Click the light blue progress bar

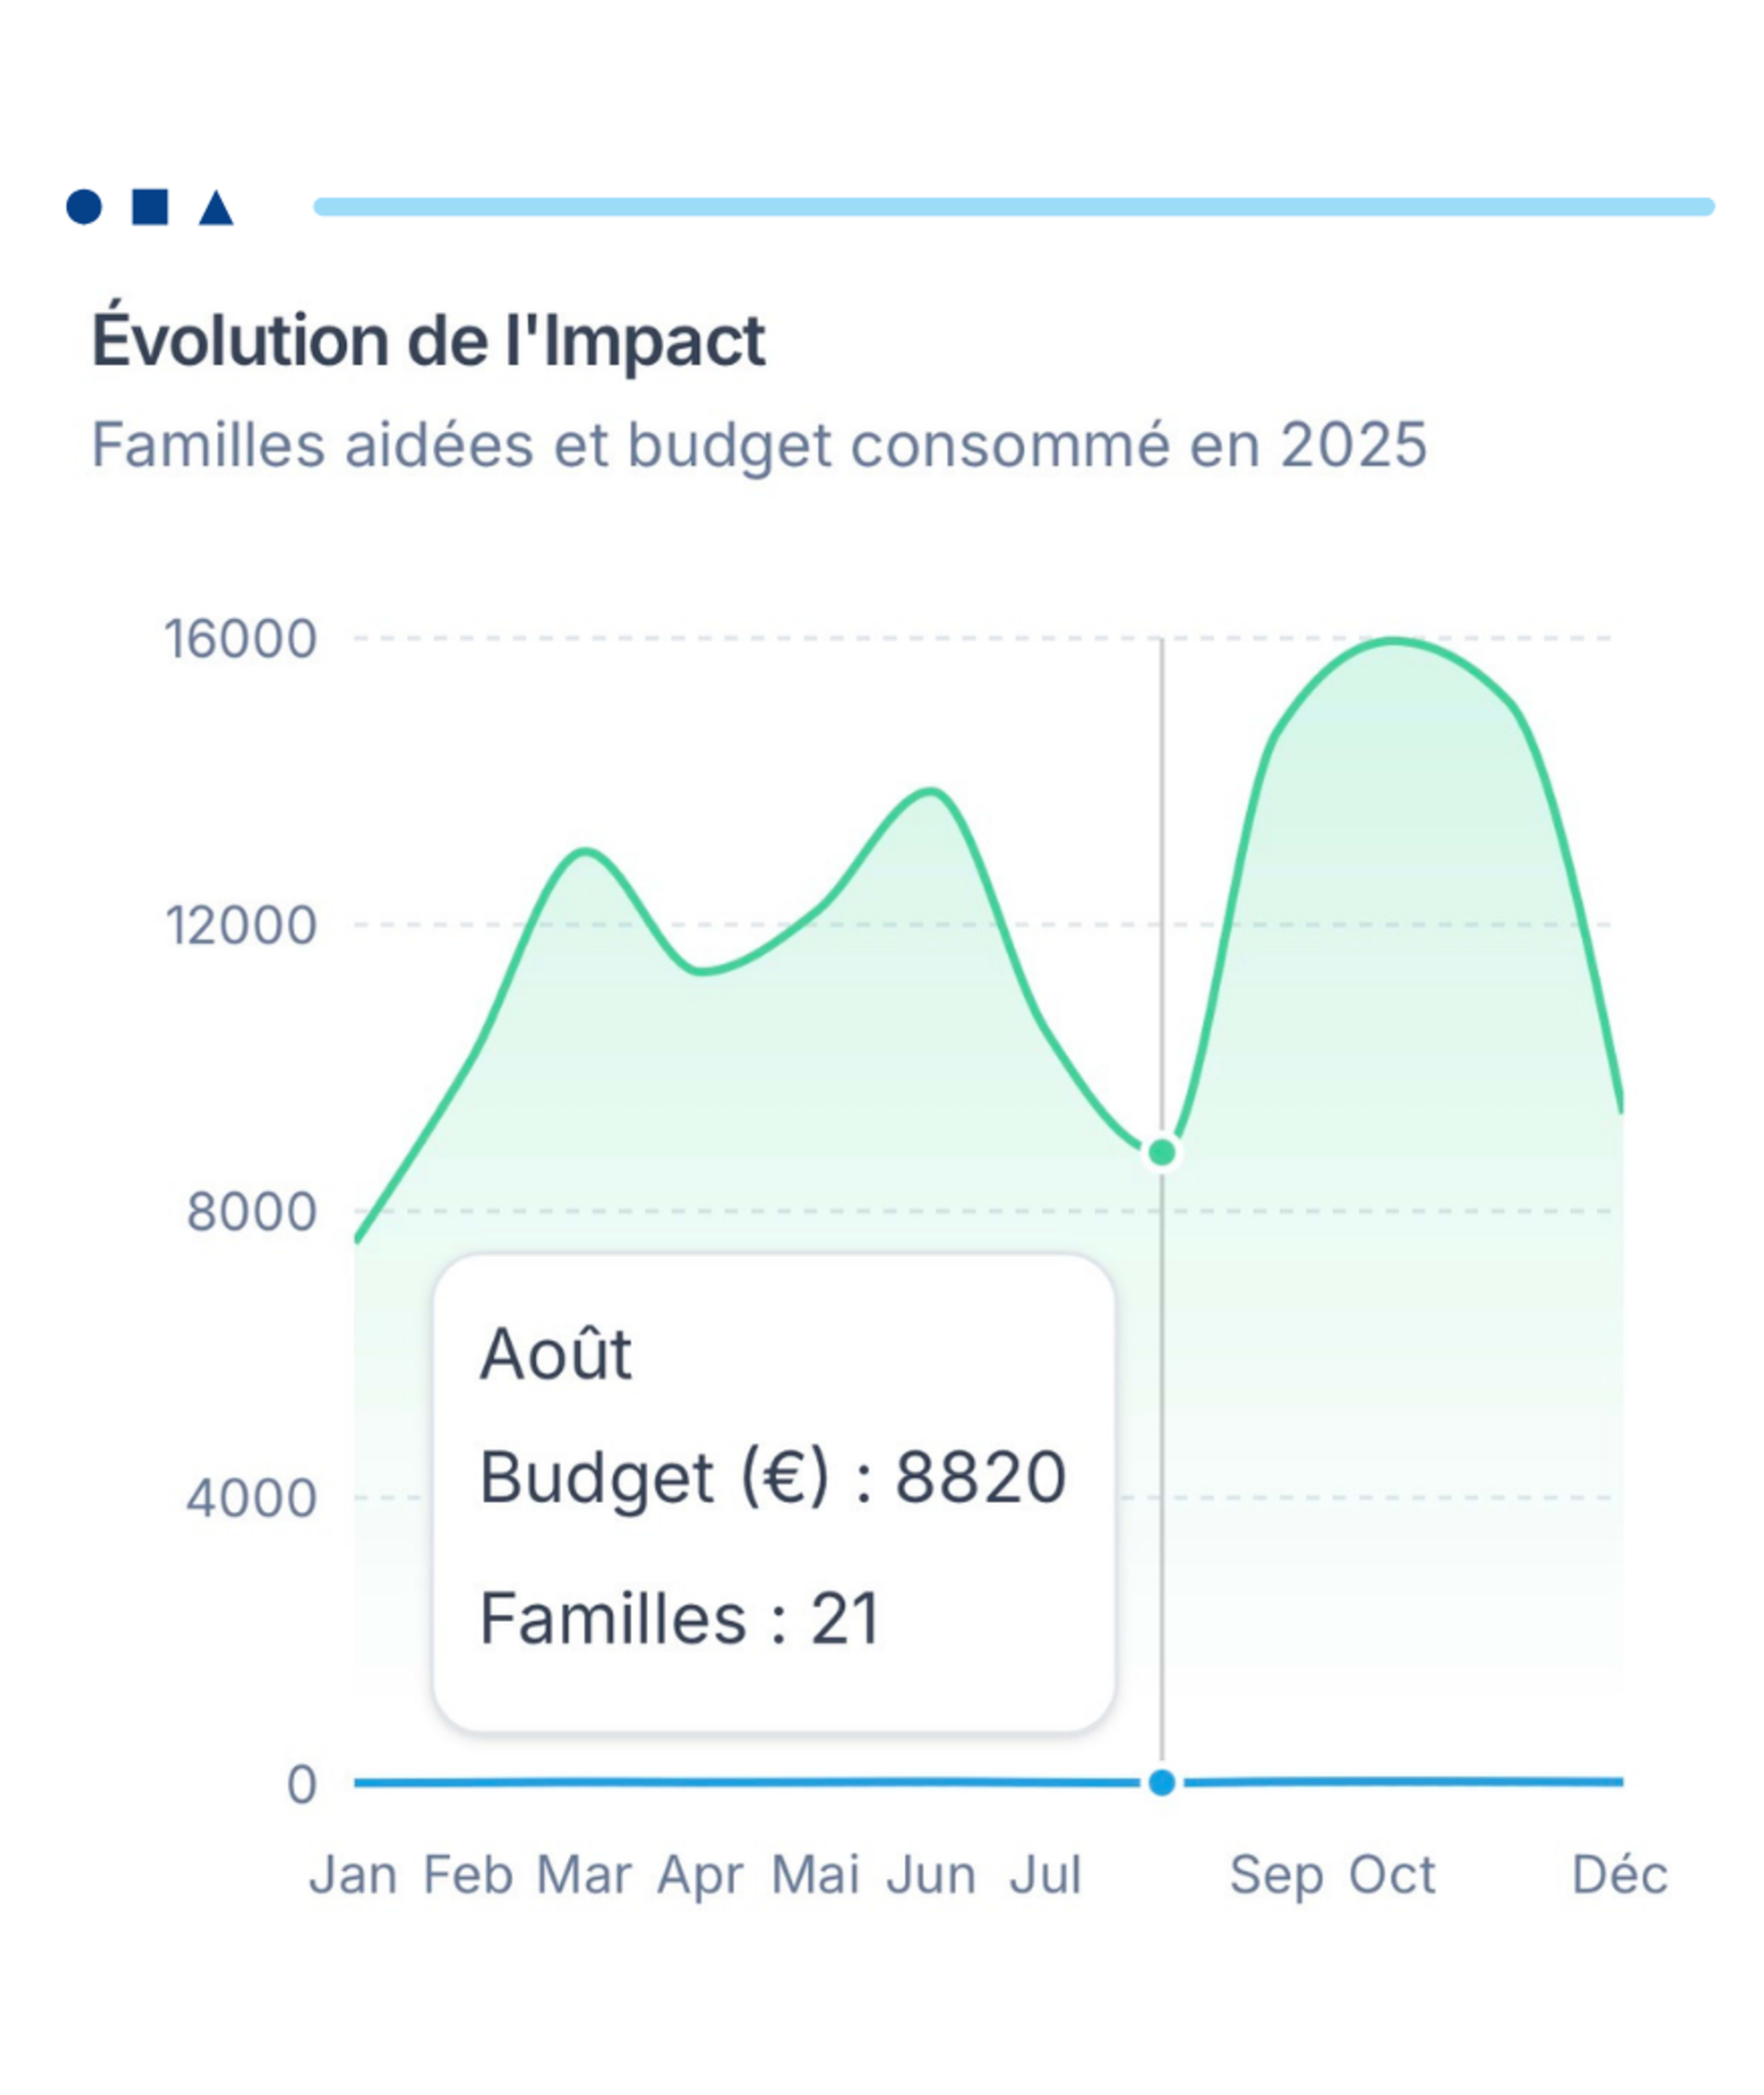click(1013, 207)
